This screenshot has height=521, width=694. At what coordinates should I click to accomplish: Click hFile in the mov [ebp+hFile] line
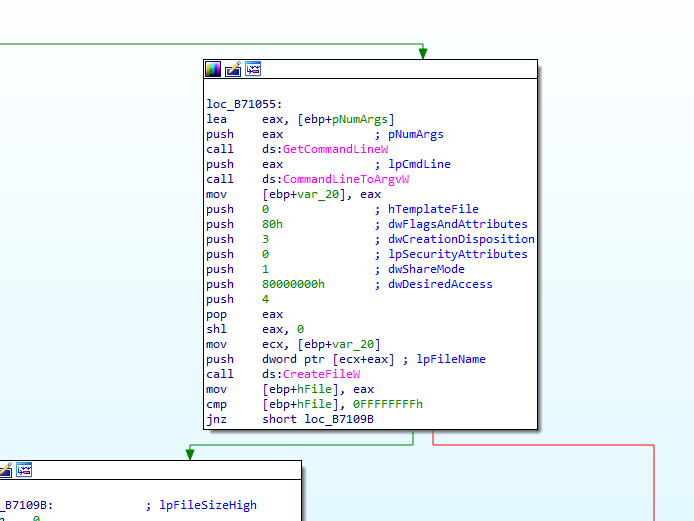tap(314, 389)
